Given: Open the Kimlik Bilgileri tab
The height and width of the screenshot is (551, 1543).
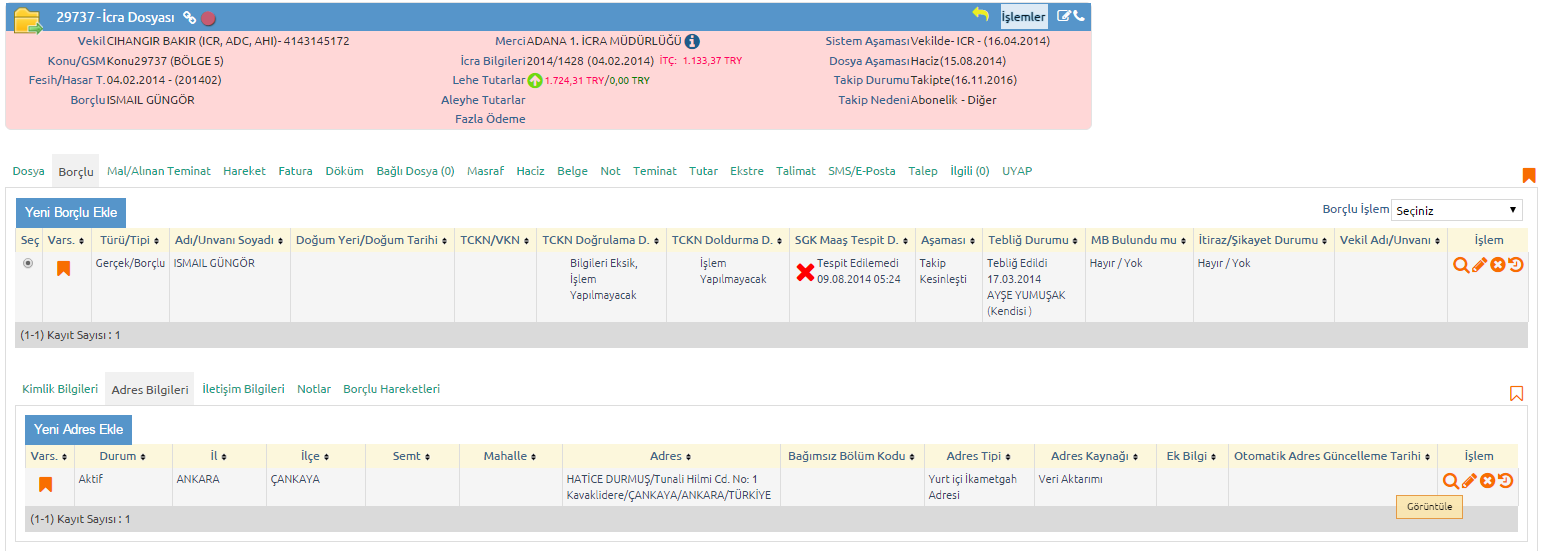Looking at the screenshot, I should tap(60, 389).
